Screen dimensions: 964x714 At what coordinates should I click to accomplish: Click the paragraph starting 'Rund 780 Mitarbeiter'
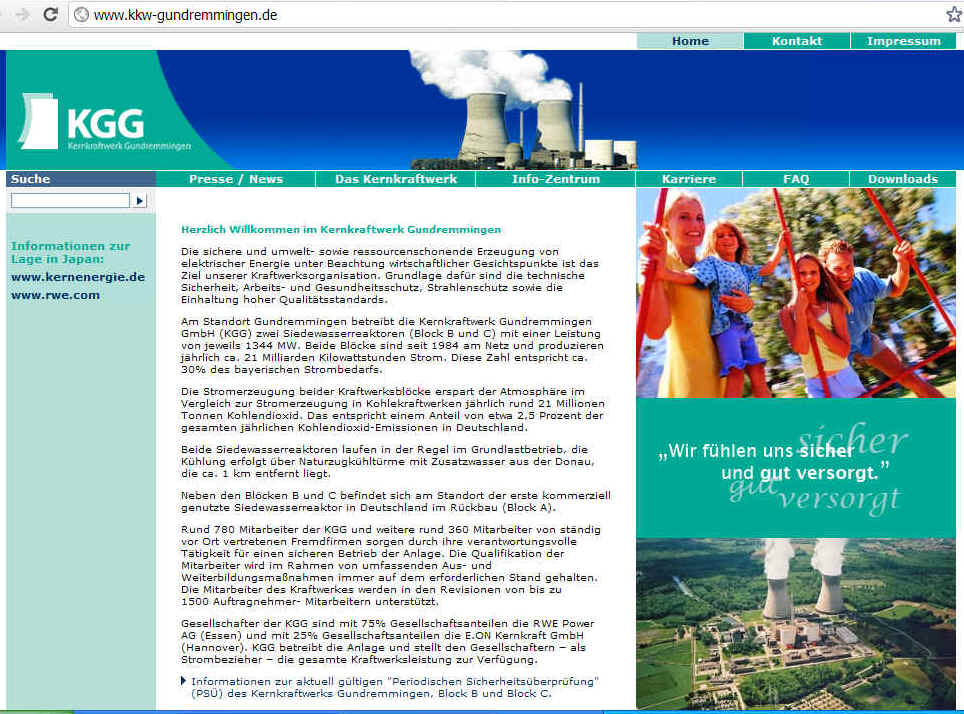click(391, 565)
